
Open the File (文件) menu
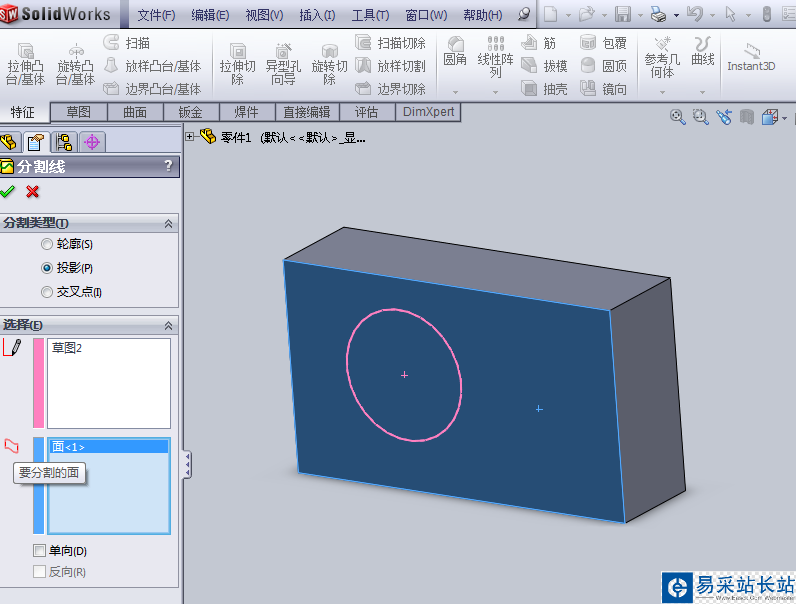point(156,15)
